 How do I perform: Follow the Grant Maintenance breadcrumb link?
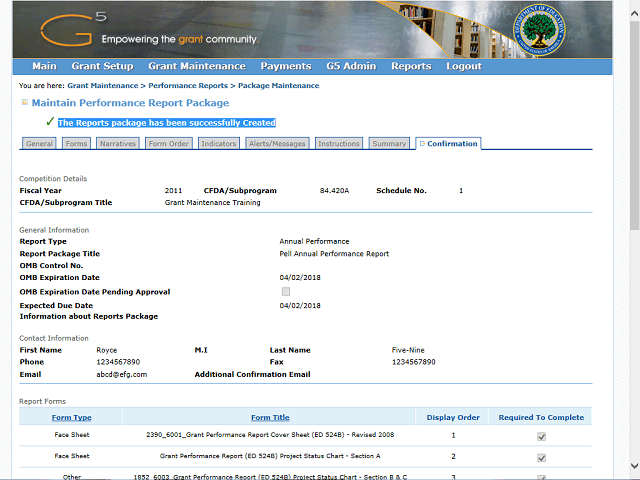pyautogui.click(x=103, y=86)
